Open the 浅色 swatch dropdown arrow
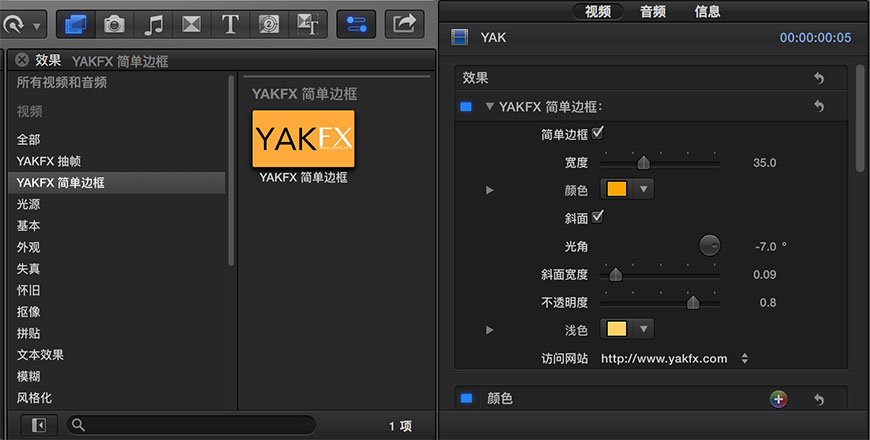870x440 pixels. pos(643,329)
